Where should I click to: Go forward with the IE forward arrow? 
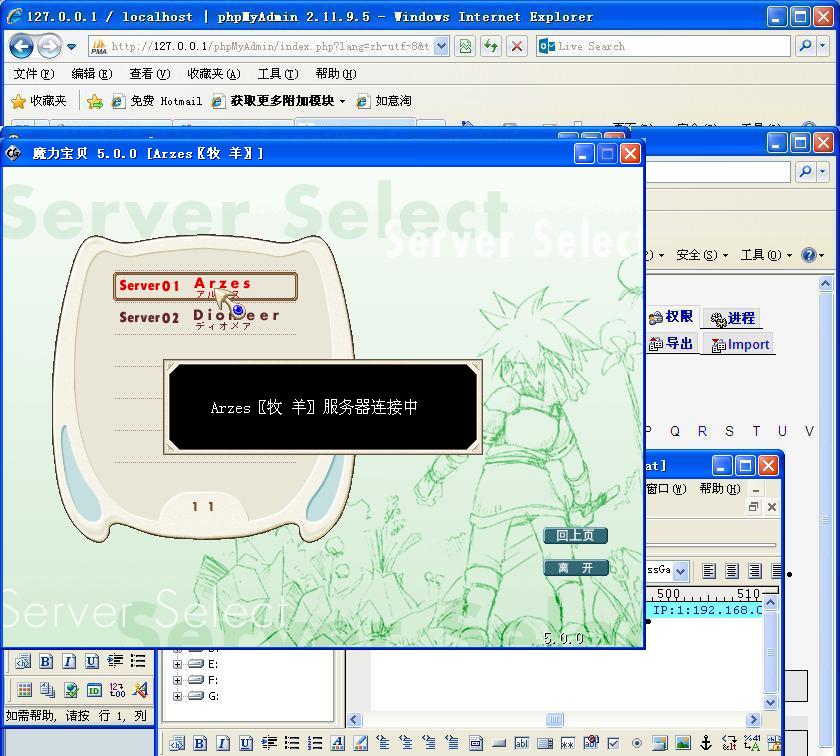pyautogui.click(x=50, y=47)
